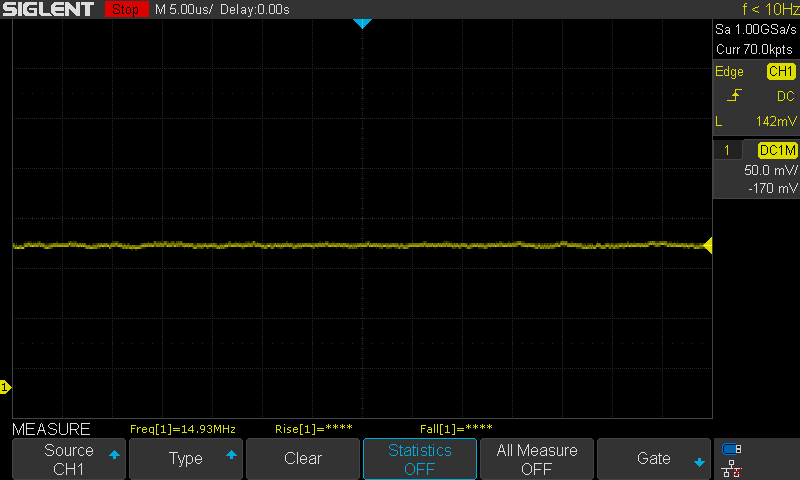Select the trigger level arrow on right edge
The width and height of the screenshot is (800, 480).
[708, 245]
